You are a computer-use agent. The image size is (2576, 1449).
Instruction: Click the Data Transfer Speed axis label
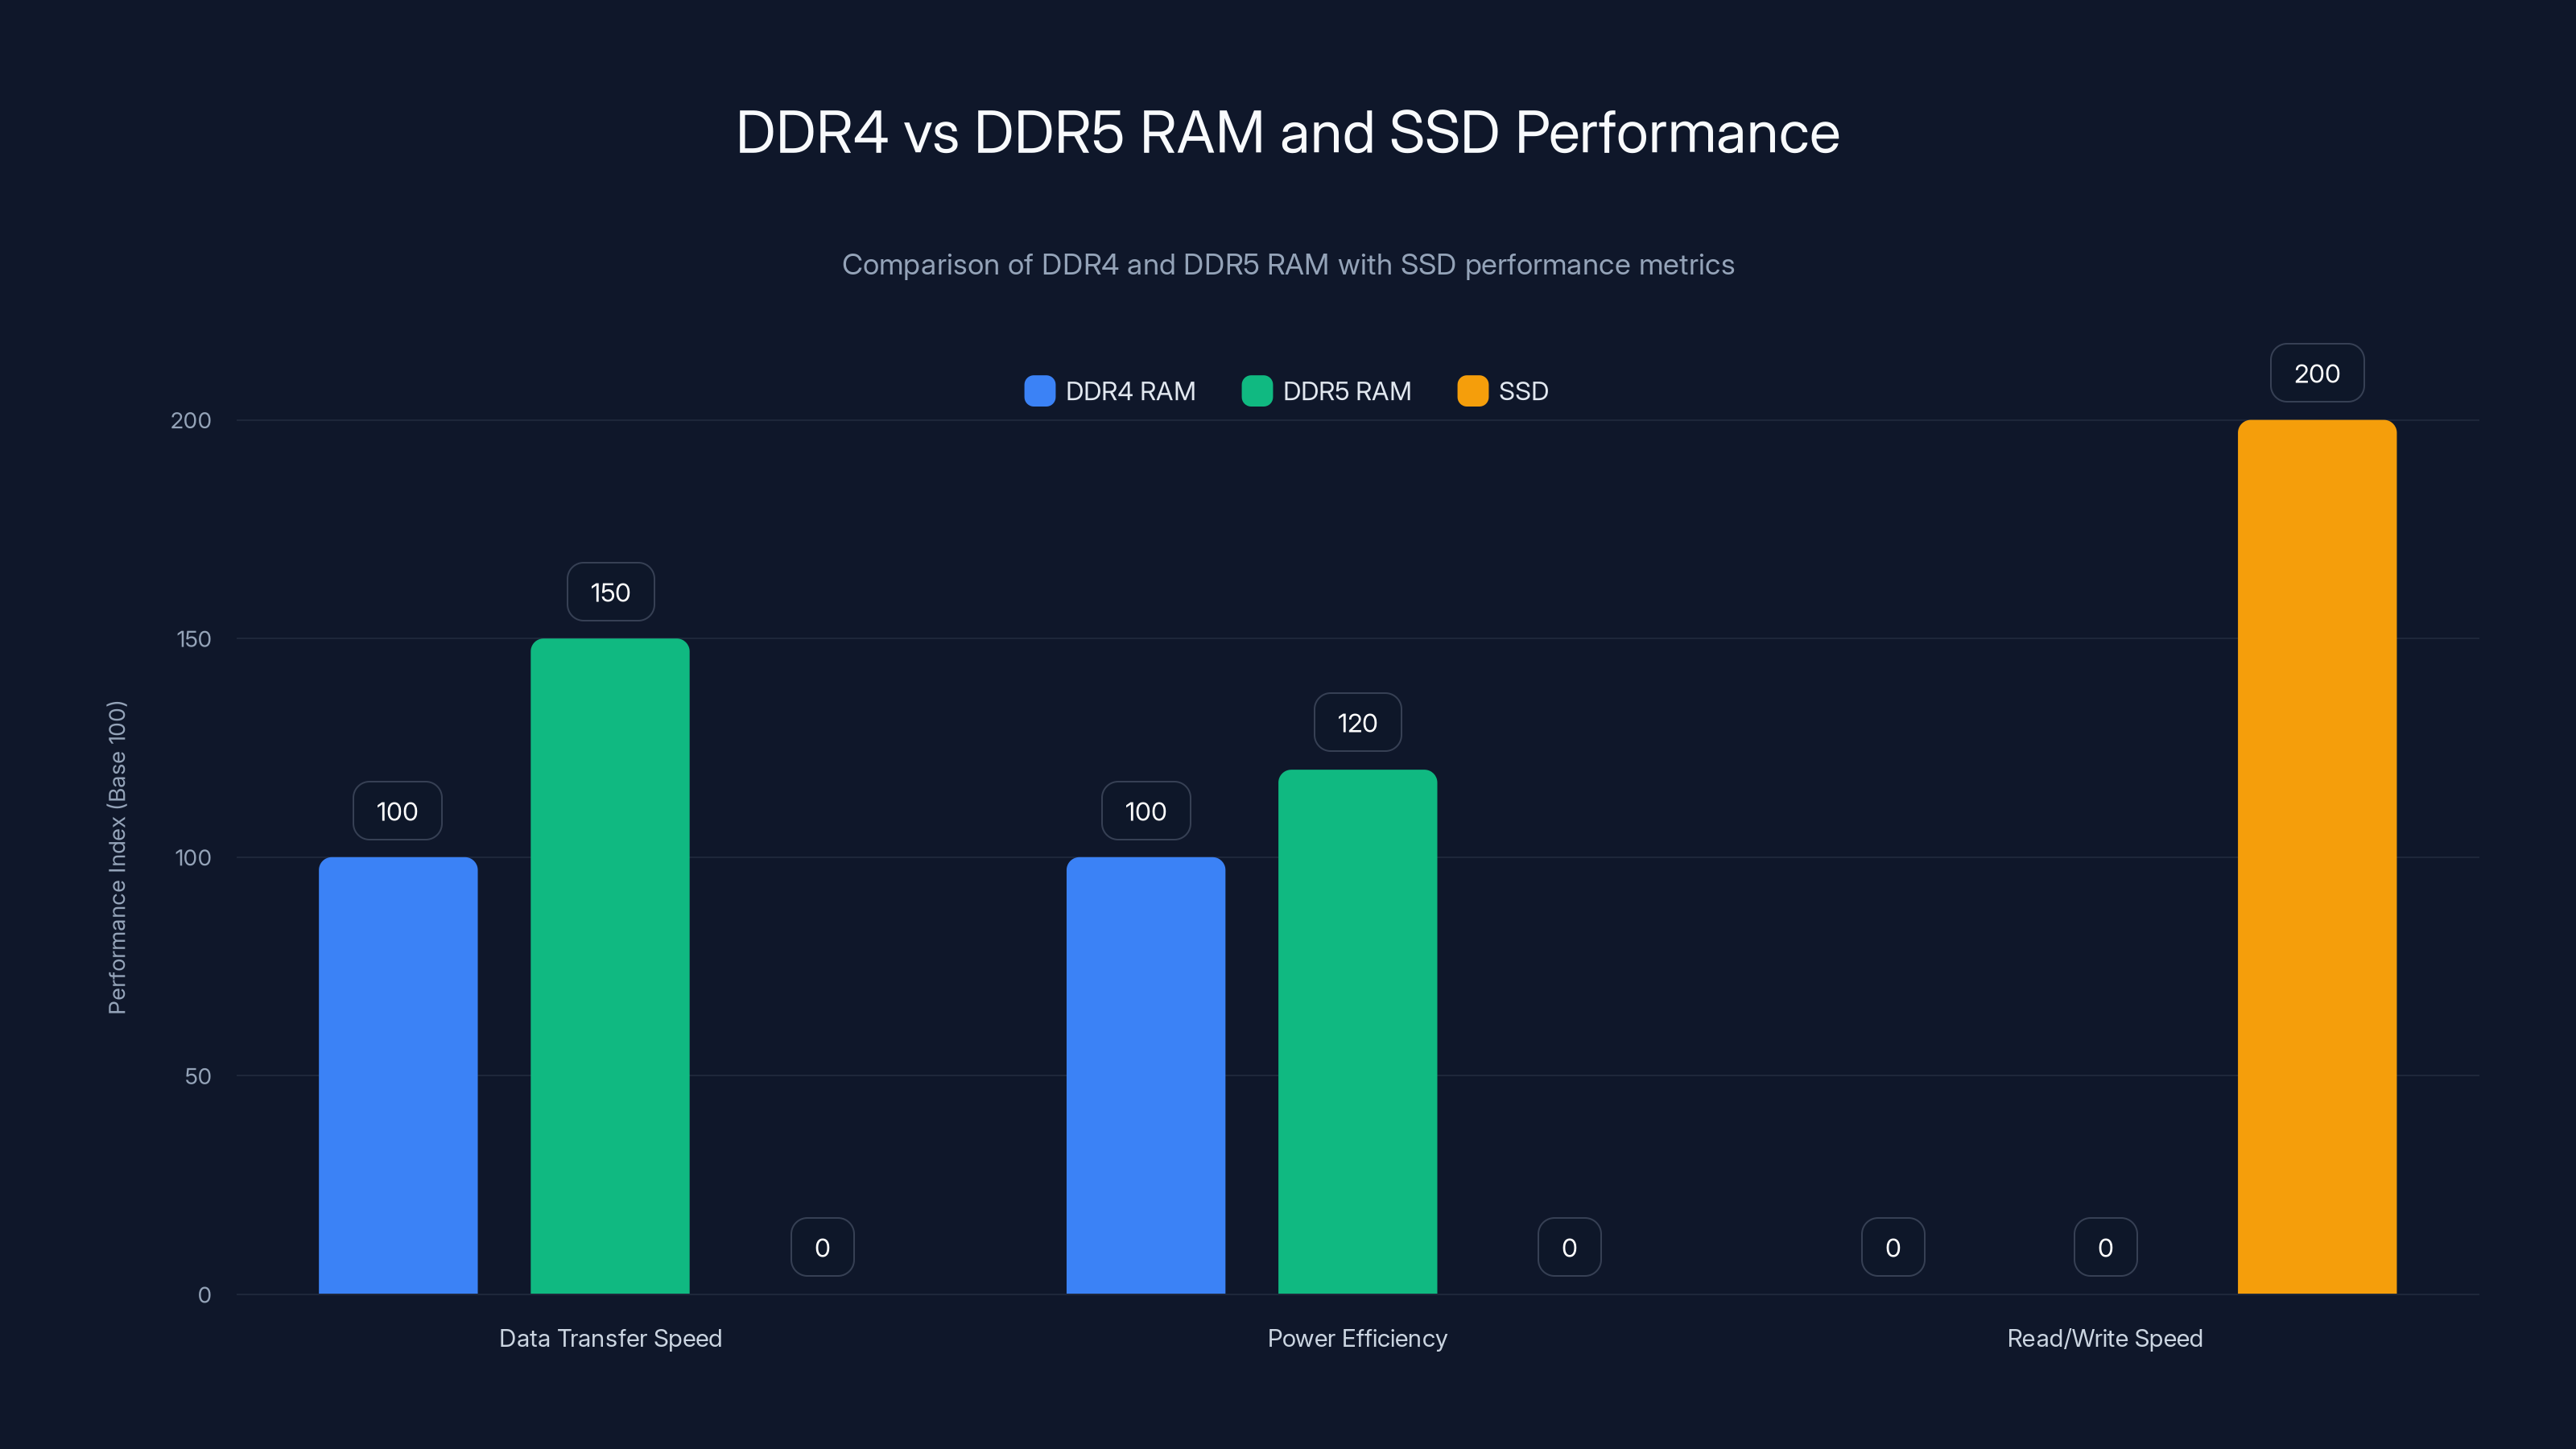[610, 1338]
